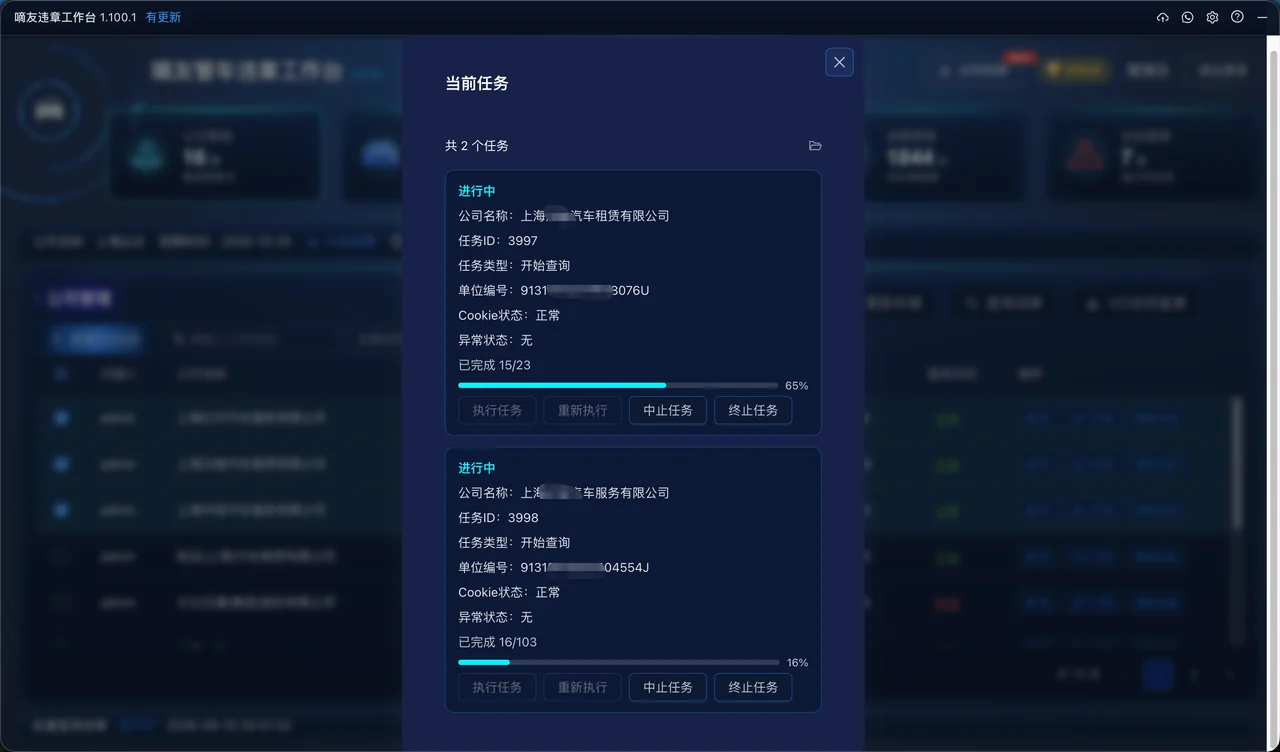This screenshot has width=1280, height=752.
Task: Select the 任务ID：3998 text
Action: coord(498,518)
